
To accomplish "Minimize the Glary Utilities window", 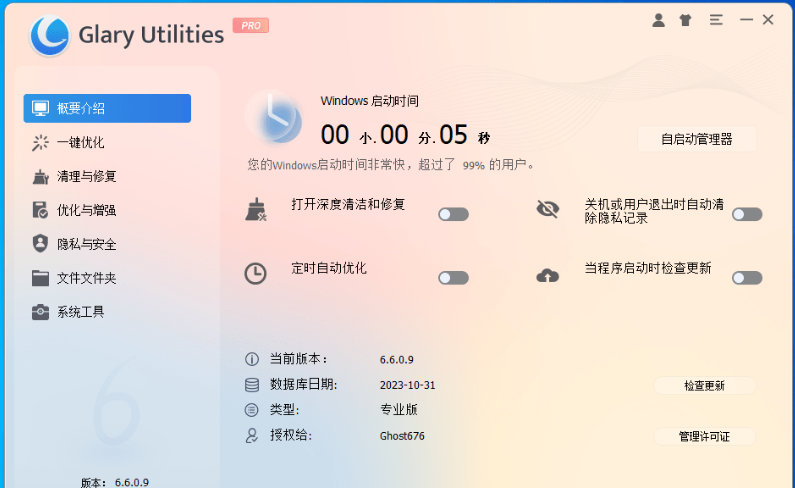I will pos(746,20).
